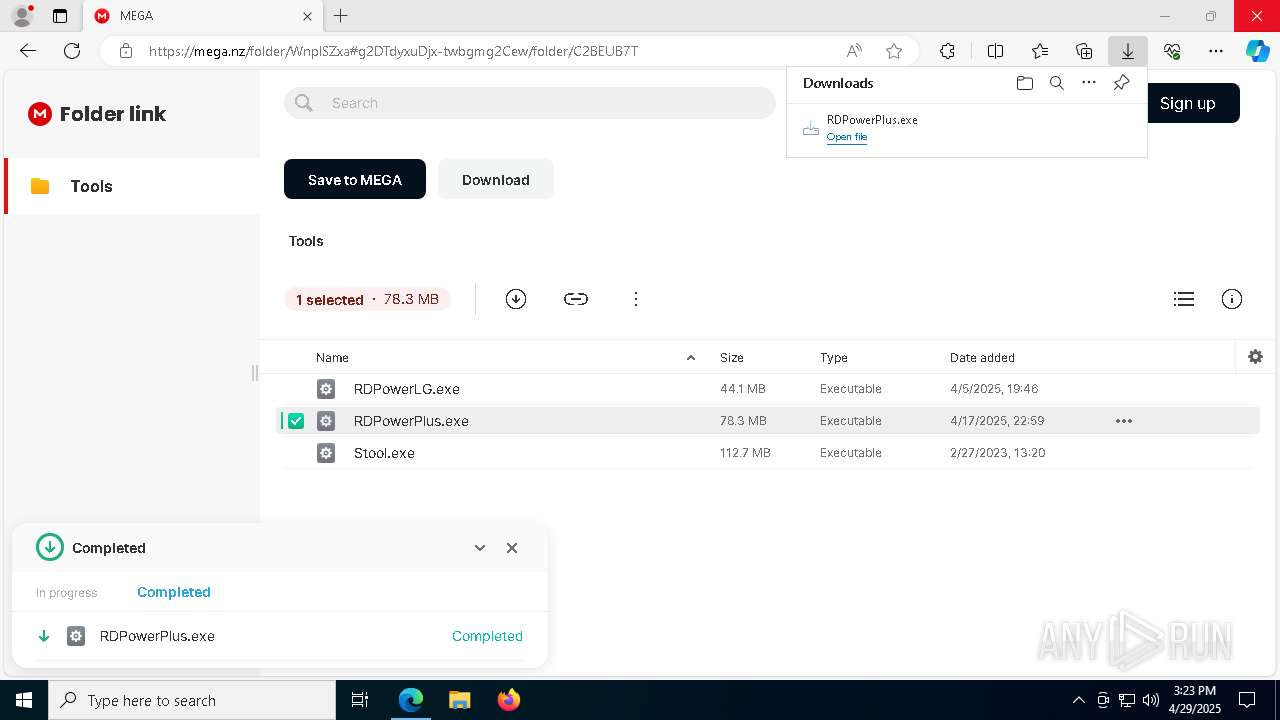Open Collections icon
This screenshot has height=720, width=1280.
coord(1084,51)
